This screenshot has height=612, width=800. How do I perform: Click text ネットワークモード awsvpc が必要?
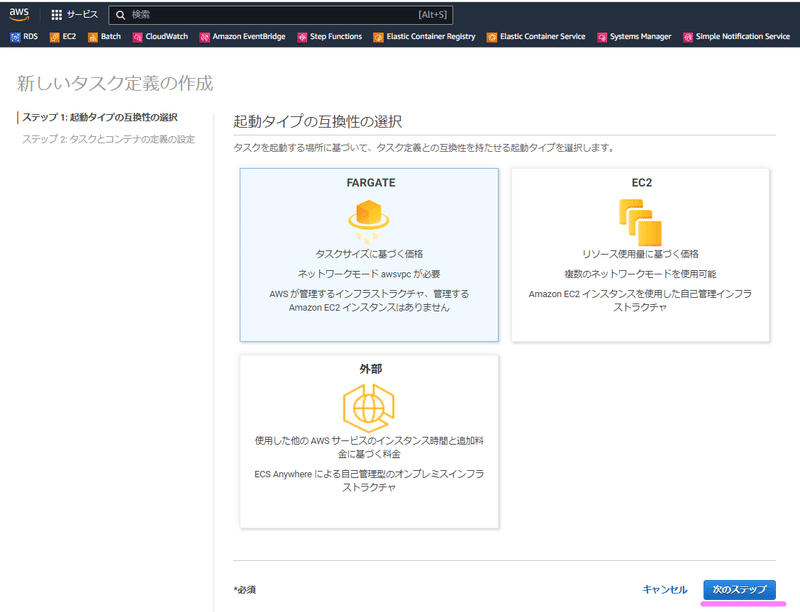(369, 274)
